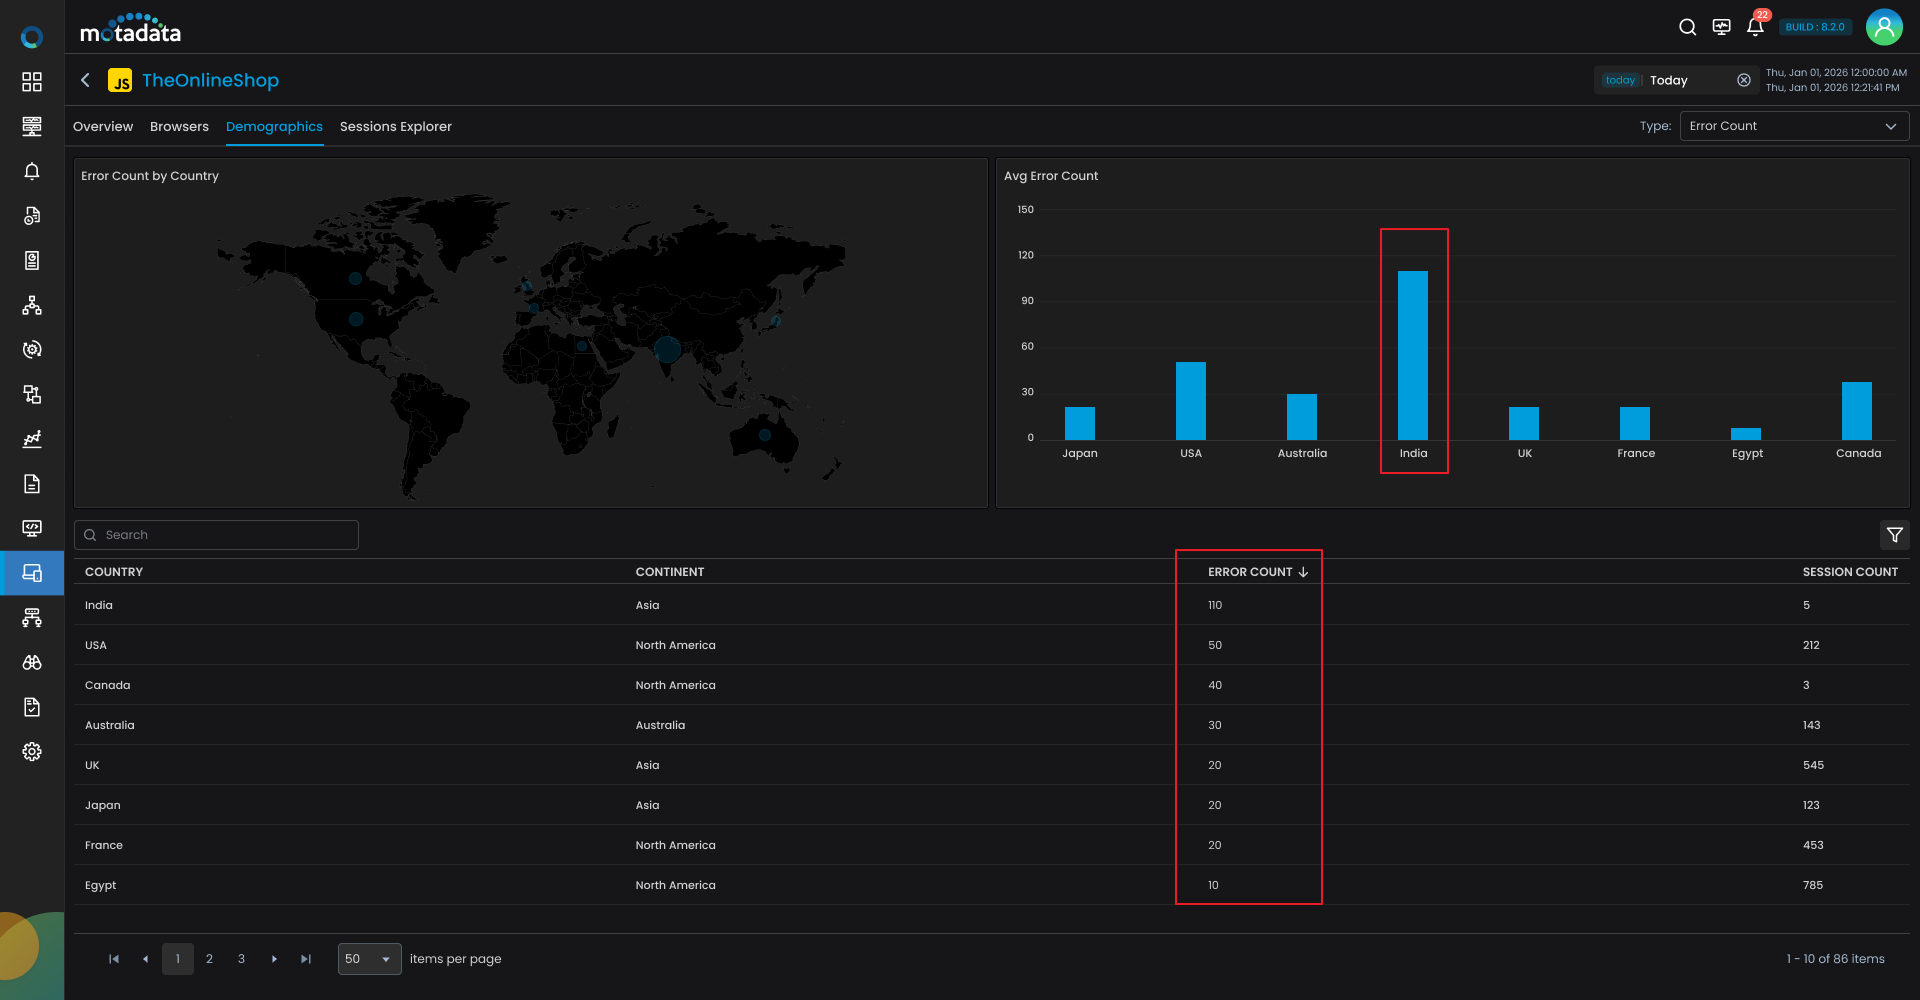Open the notifications bell with badge
The width and height of the screenshot is (1920, 1000).
1755,27
